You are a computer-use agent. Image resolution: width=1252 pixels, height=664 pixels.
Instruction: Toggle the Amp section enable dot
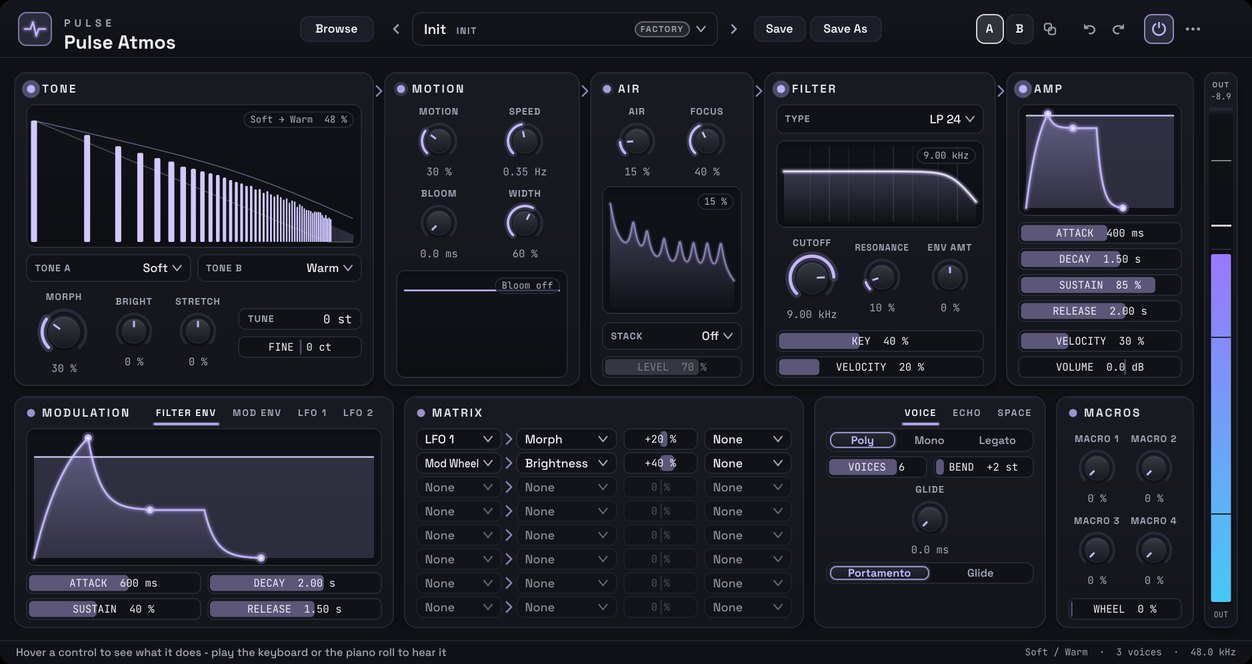click(1022, 89)
